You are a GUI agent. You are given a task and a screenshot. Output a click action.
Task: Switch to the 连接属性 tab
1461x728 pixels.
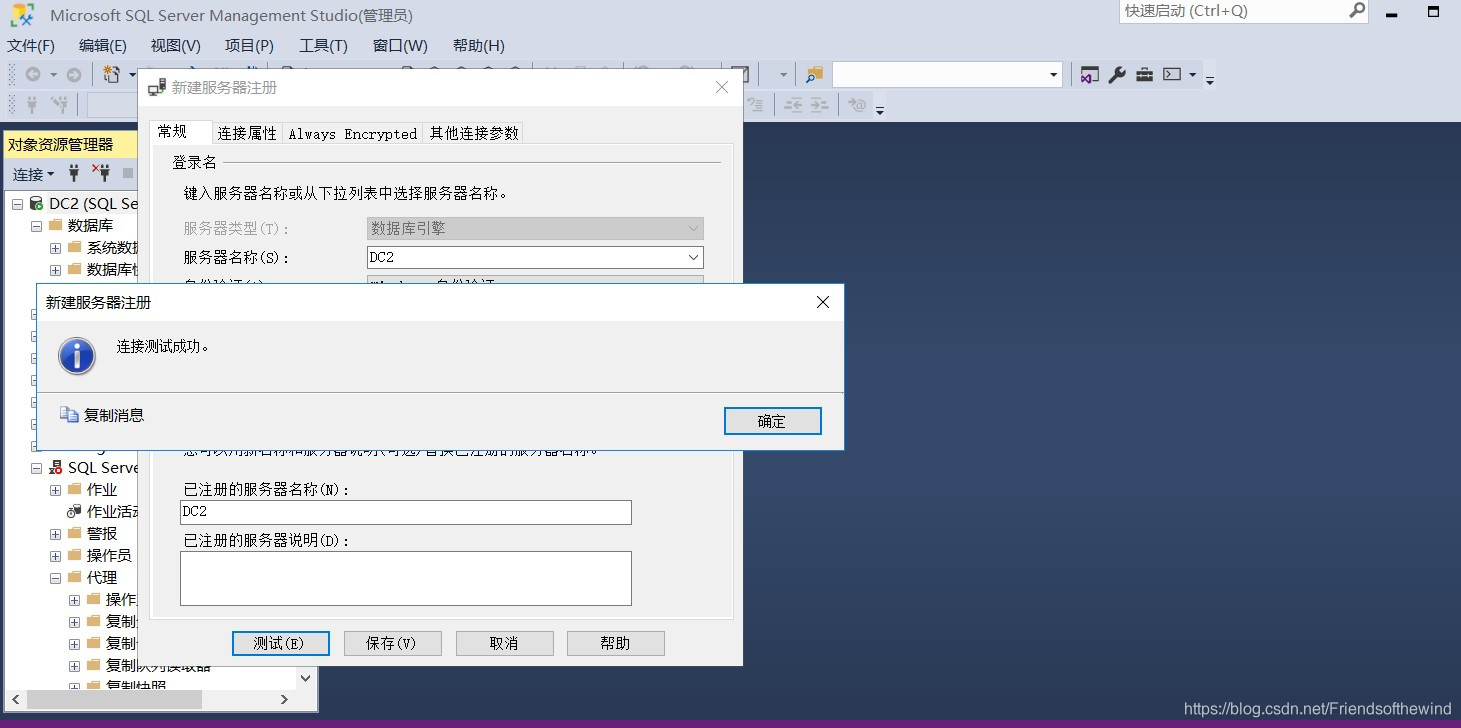tap(247, 133)
